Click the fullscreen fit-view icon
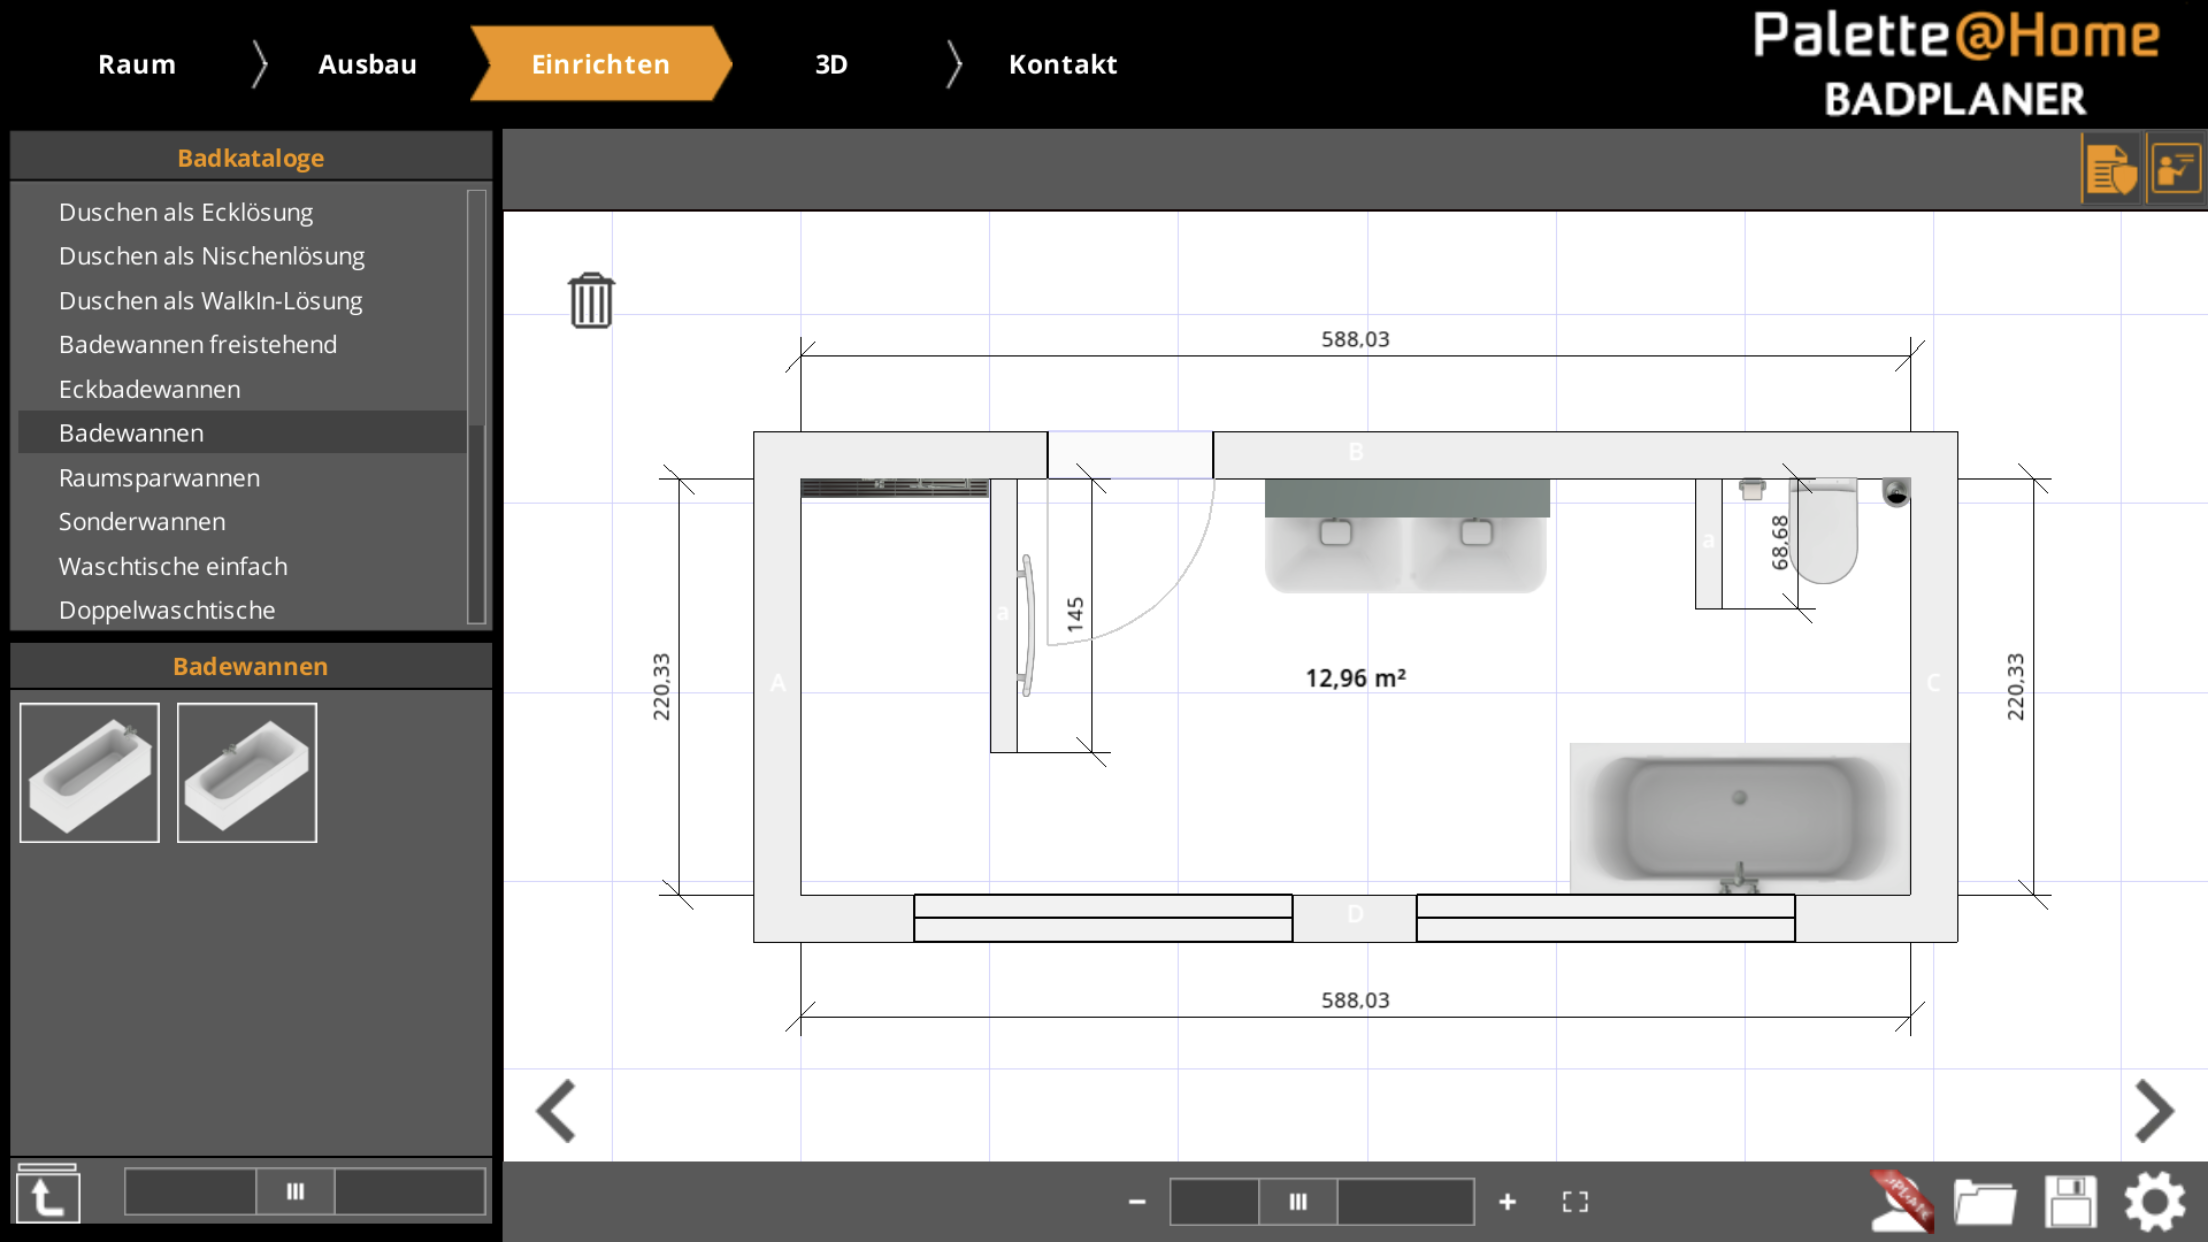The width and height of the screenshot is (2208, 1242). click(1575, 1201)
